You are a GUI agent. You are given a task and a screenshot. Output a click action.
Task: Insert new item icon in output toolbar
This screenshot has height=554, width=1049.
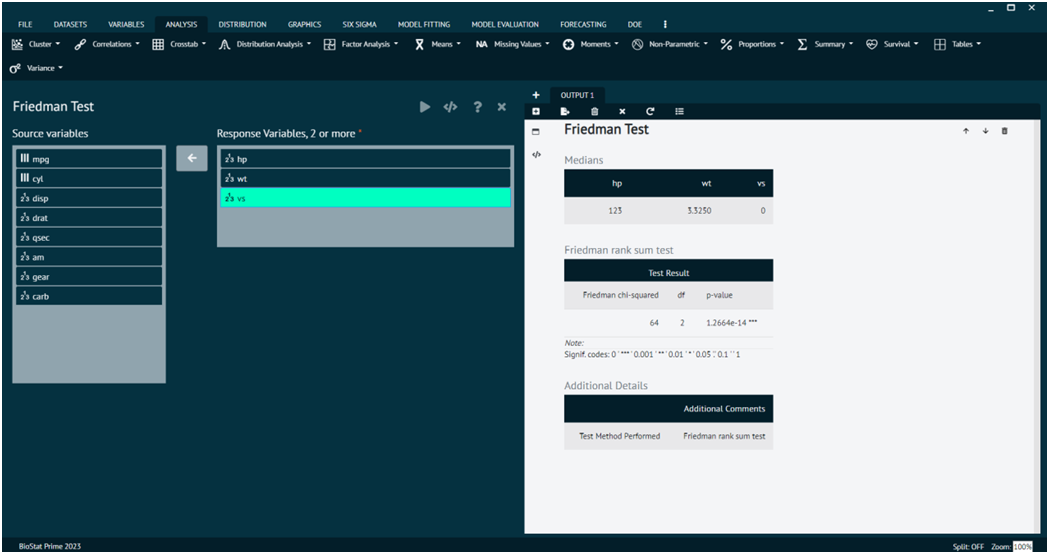click(x=536, y=112)
